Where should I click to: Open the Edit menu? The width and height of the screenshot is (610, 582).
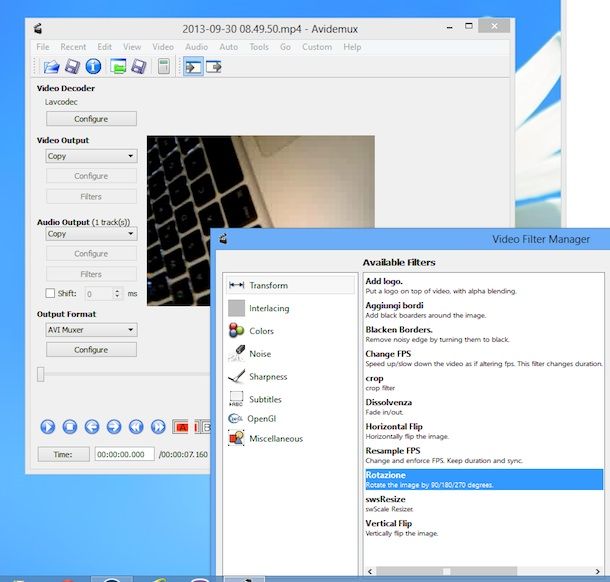pos(104,47)
